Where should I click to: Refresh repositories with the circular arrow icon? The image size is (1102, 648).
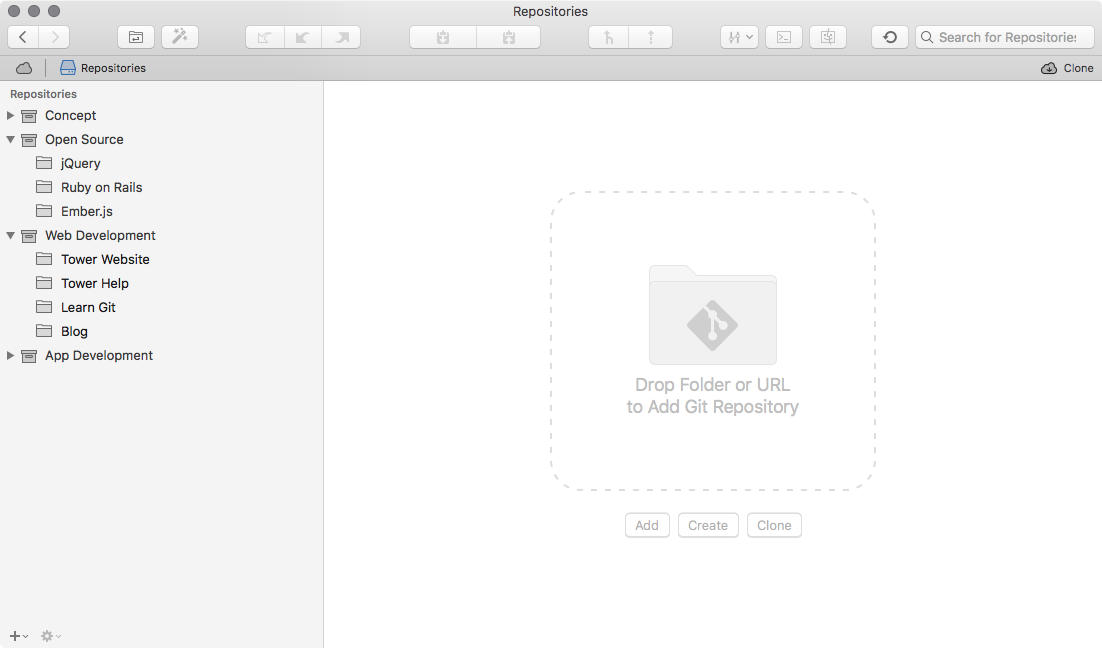(889, 36)
